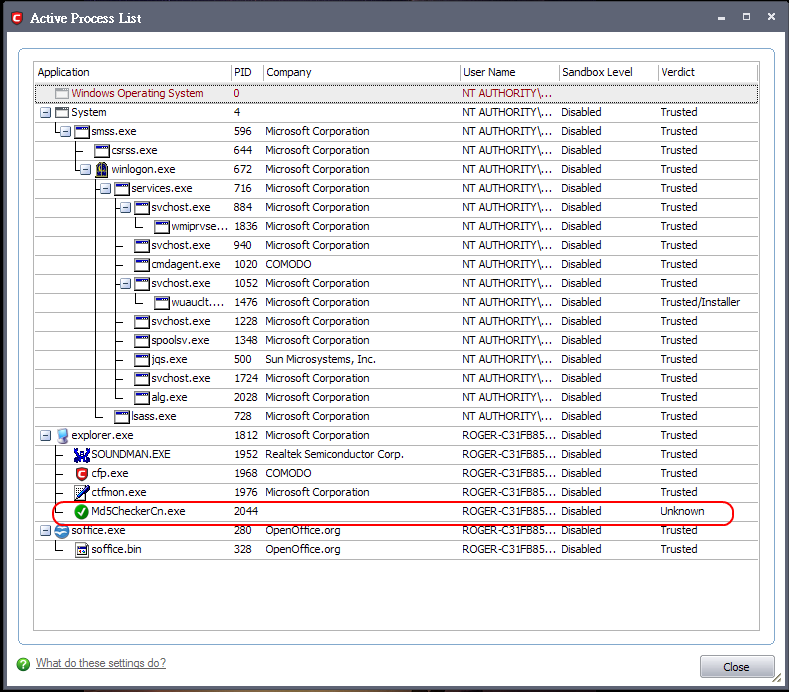Click the explorer.exe computer icon
Viewport: 789px width, 692px height.
point(62,435)
